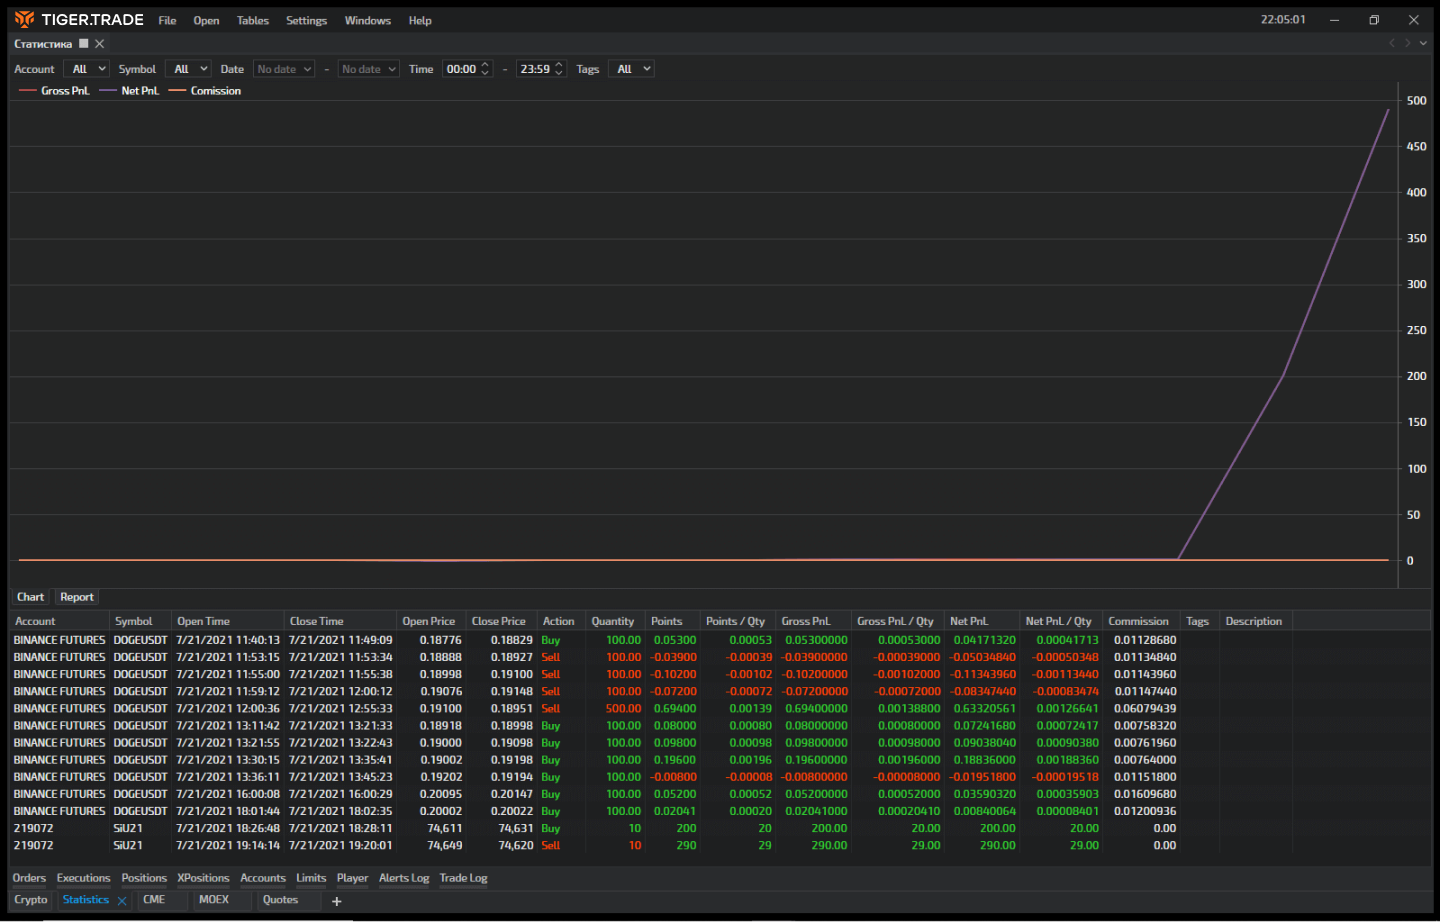
Task: Open the Symbol filter dropdown
Action: [187, 68]
